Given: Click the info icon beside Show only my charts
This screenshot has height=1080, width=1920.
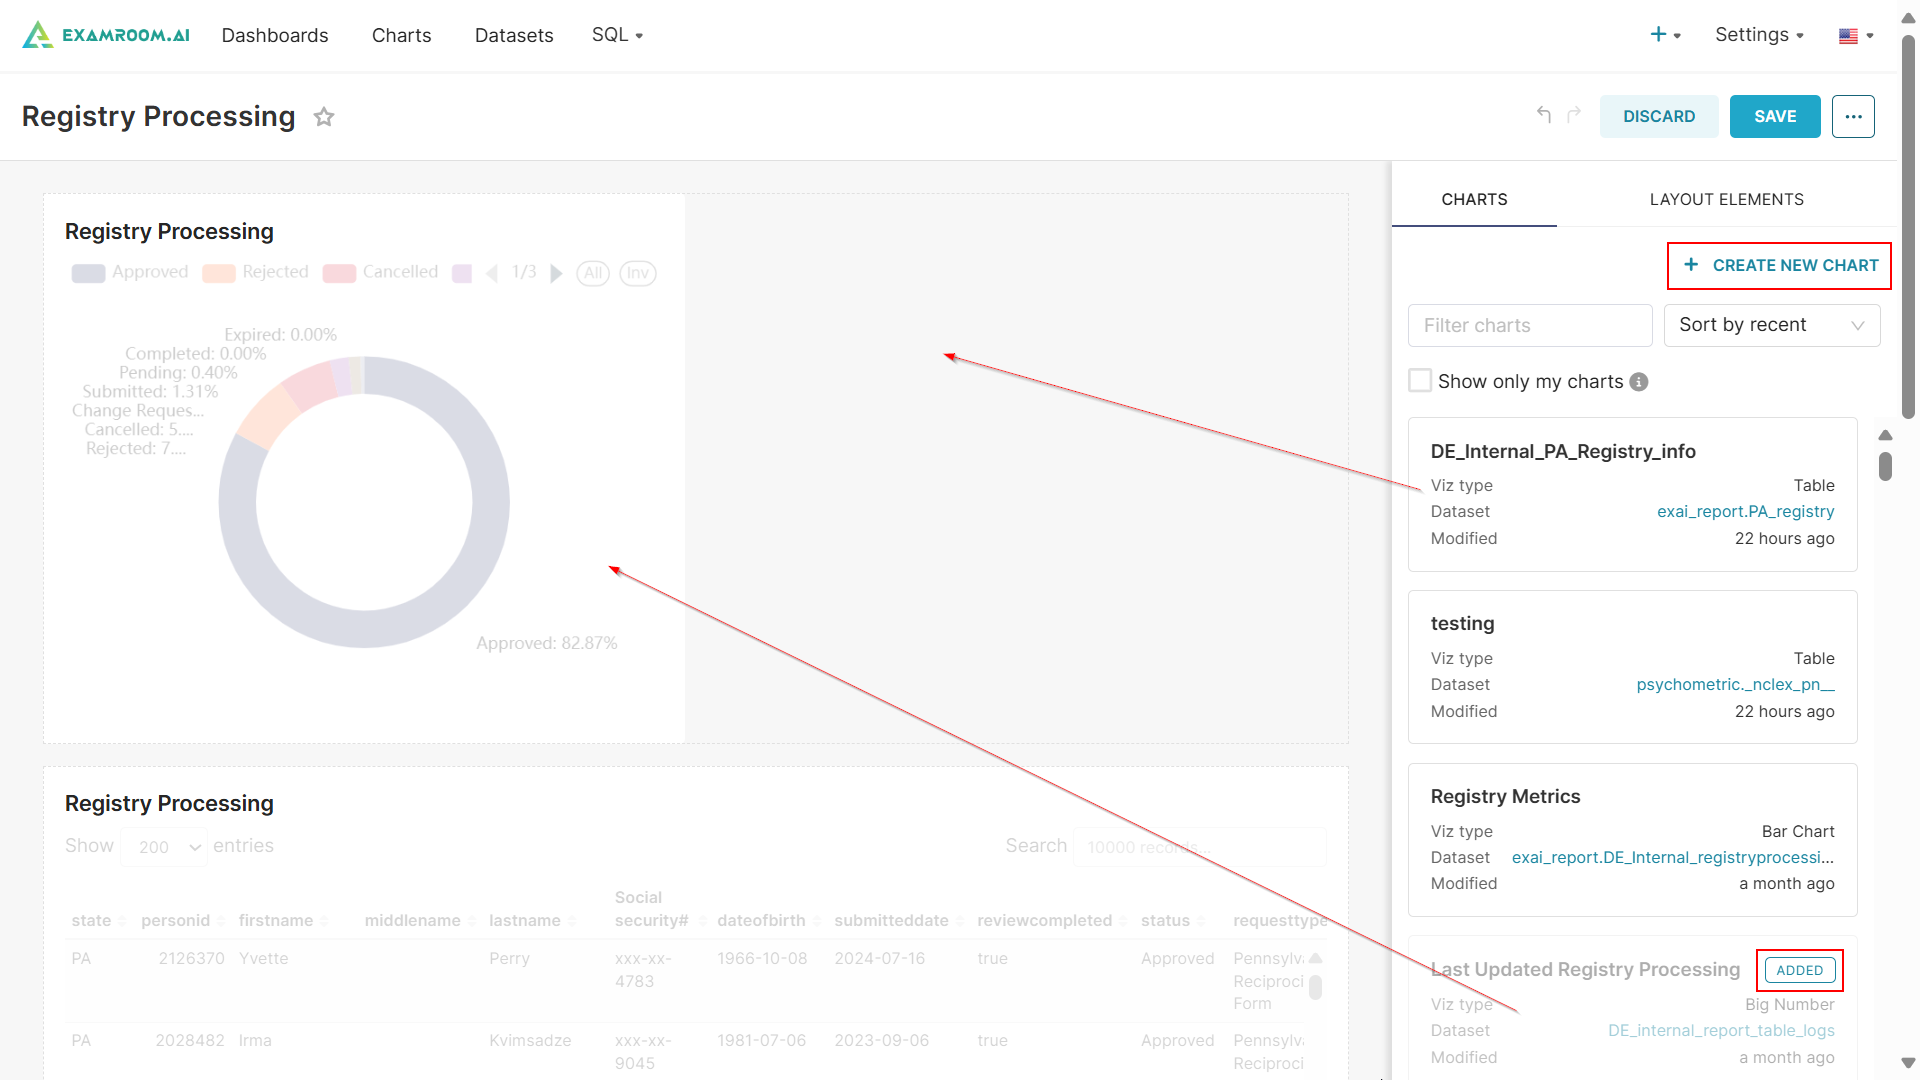Looking at the screenshot, I should pos(1639,382).
